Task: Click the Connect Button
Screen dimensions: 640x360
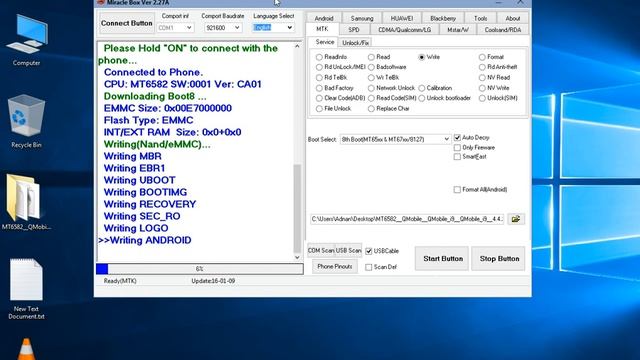Action: click(127, 23)
